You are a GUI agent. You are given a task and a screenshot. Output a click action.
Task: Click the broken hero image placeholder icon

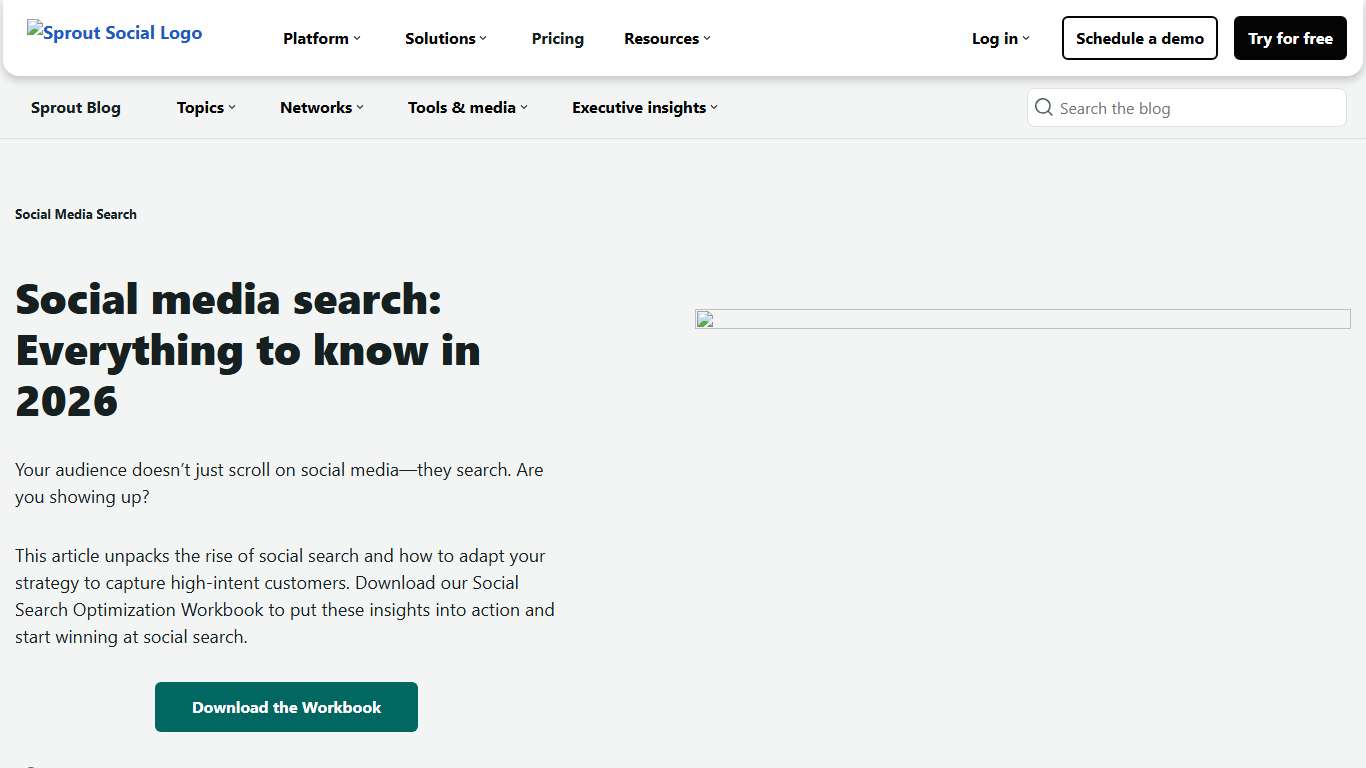[704, 319]
